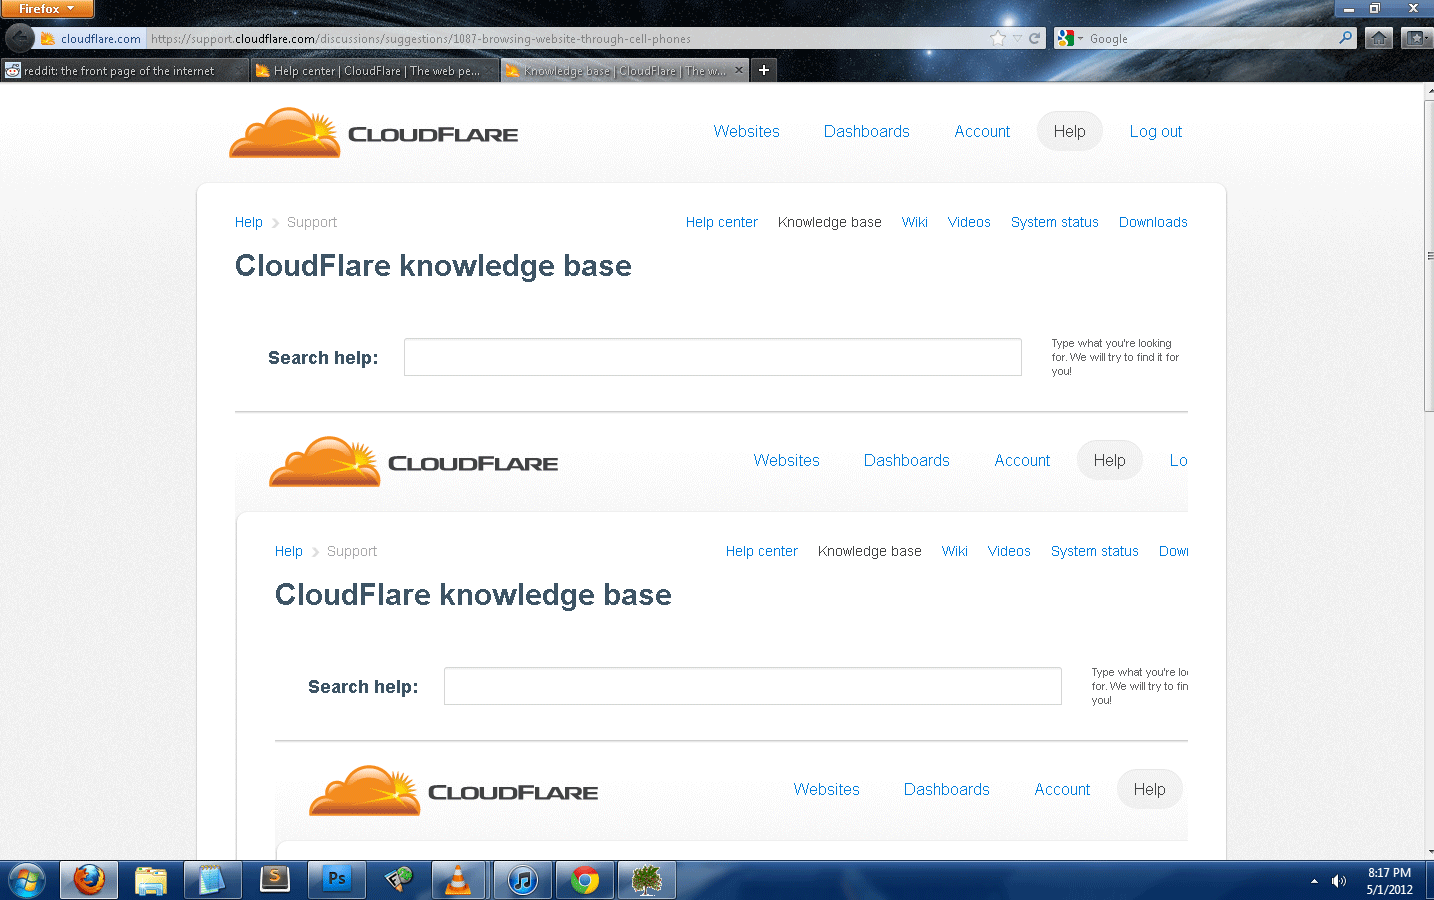
Task: Launch Google Chrome from the taskbar
Action: [x=585, y=880]
